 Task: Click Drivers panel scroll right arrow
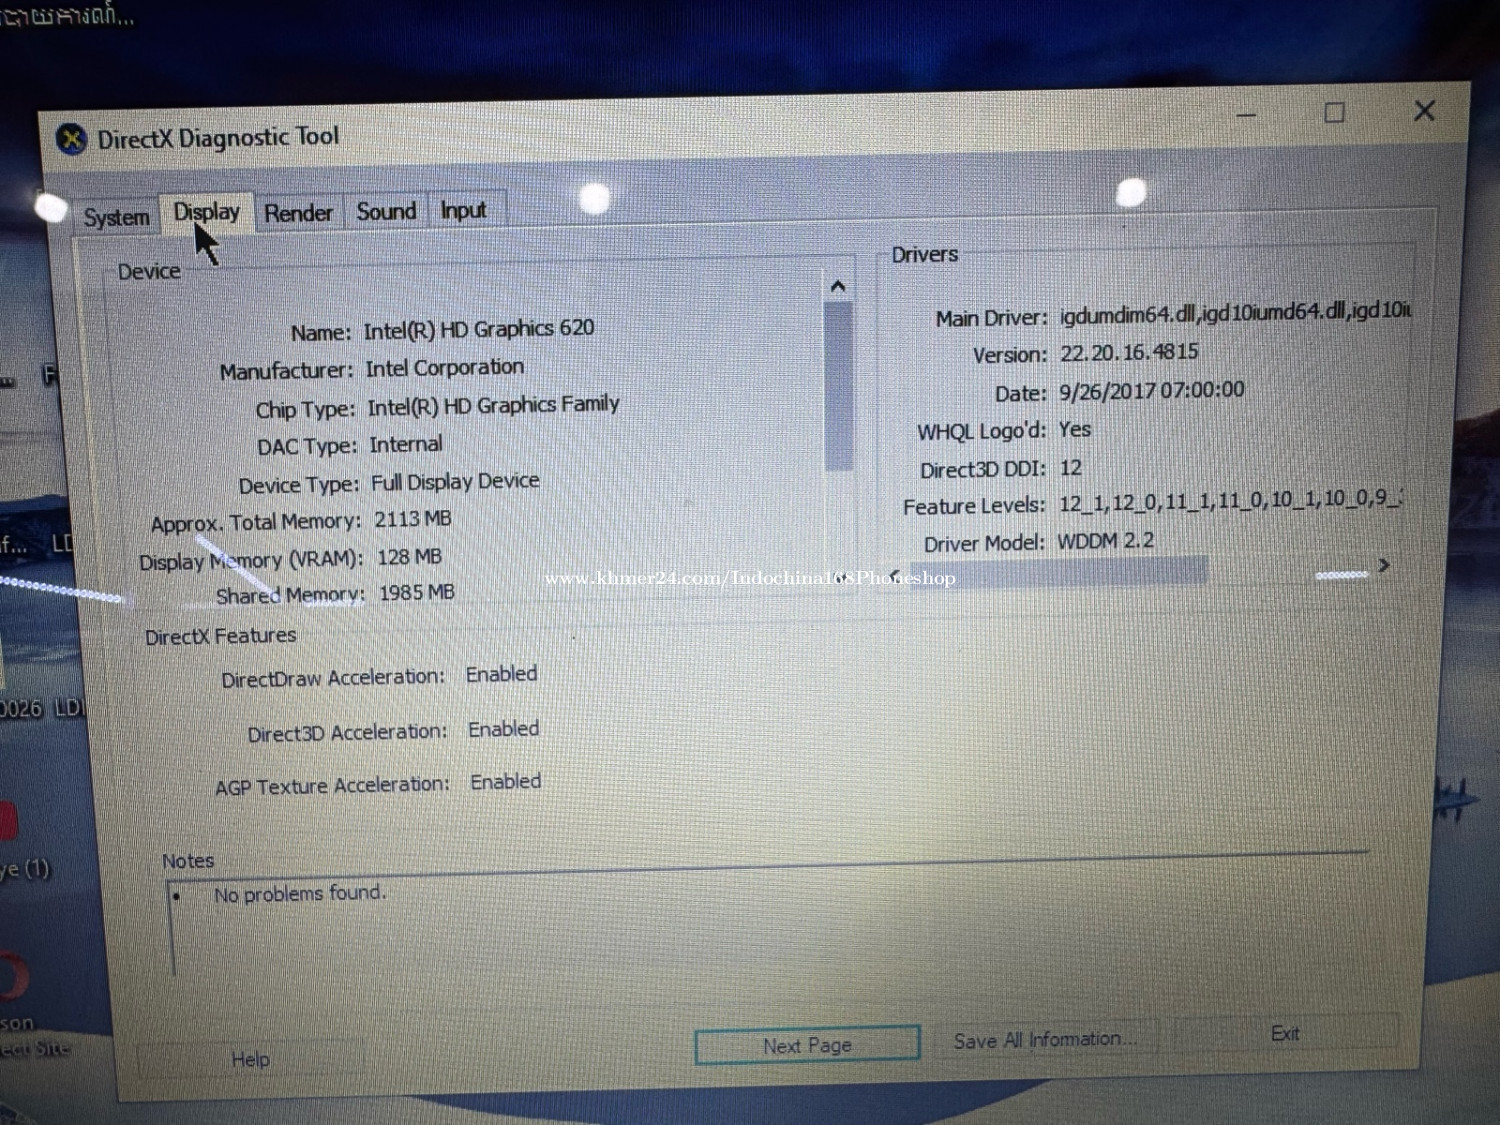tap(1384, 566)
